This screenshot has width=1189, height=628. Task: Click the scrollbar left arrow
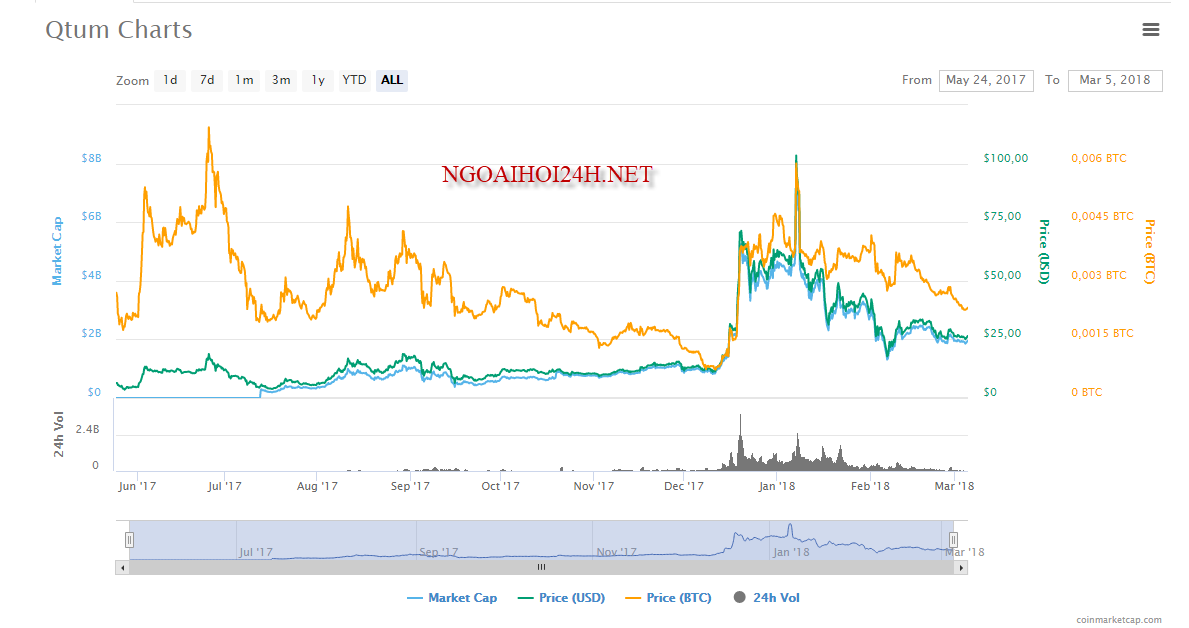click(123, 567)
